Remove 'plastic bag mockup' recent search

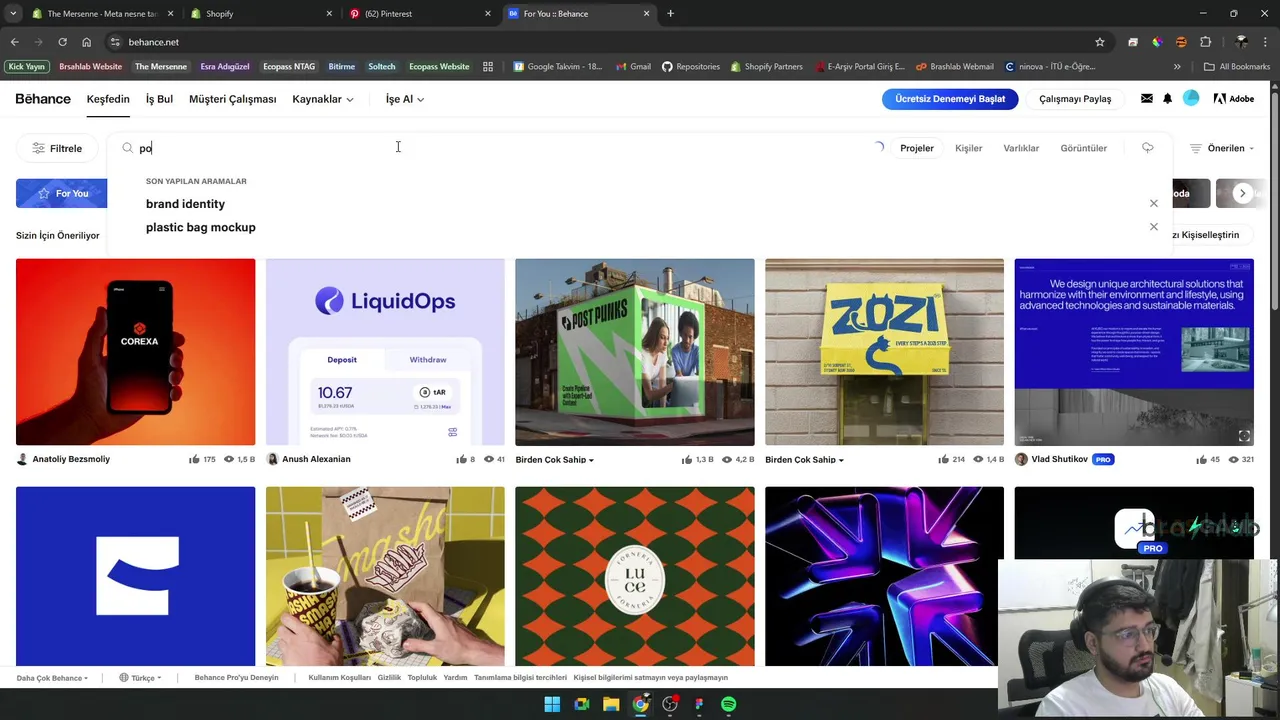pos(1154,227)
